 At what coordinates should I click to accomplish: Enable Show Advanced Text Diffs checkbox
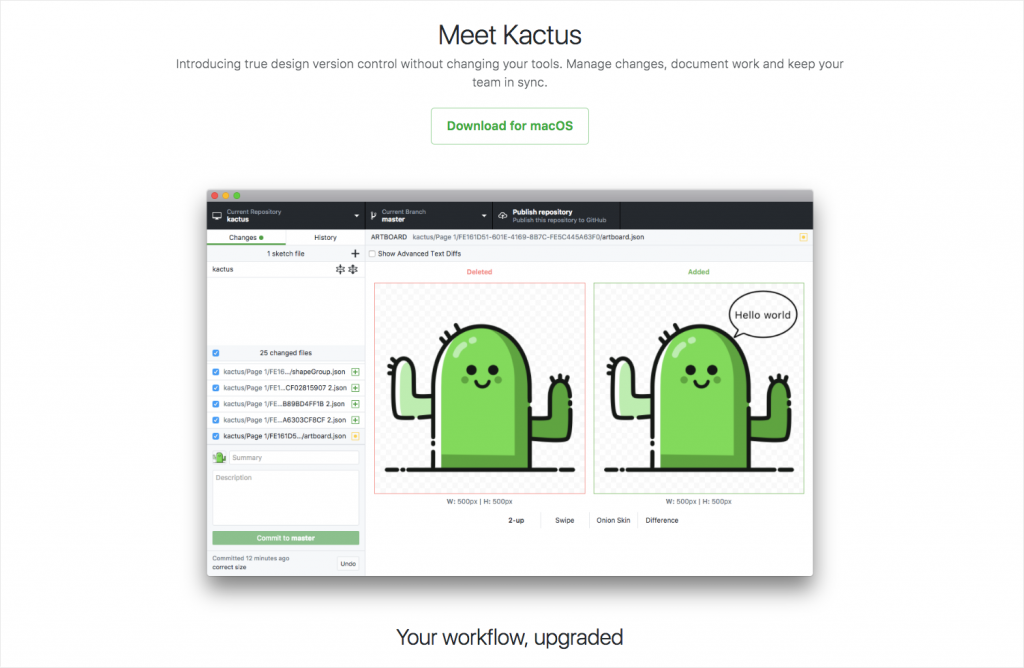click(x=372, y=254)
